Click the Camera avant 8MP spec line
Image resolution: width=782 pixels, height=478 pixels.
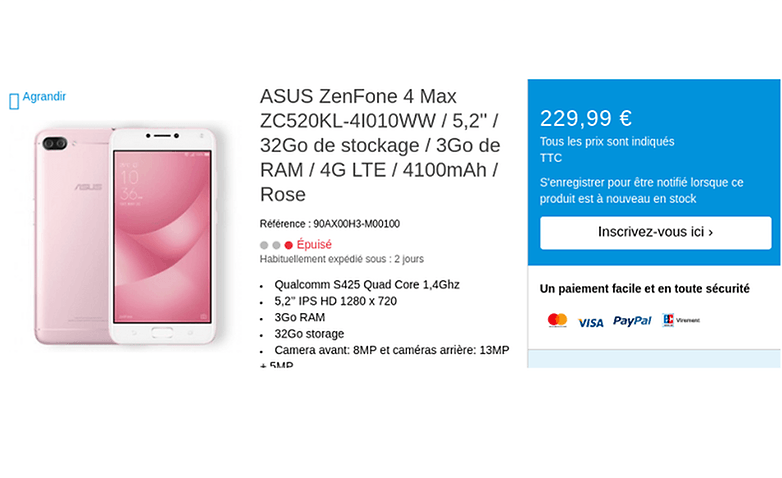click(391, 350)
